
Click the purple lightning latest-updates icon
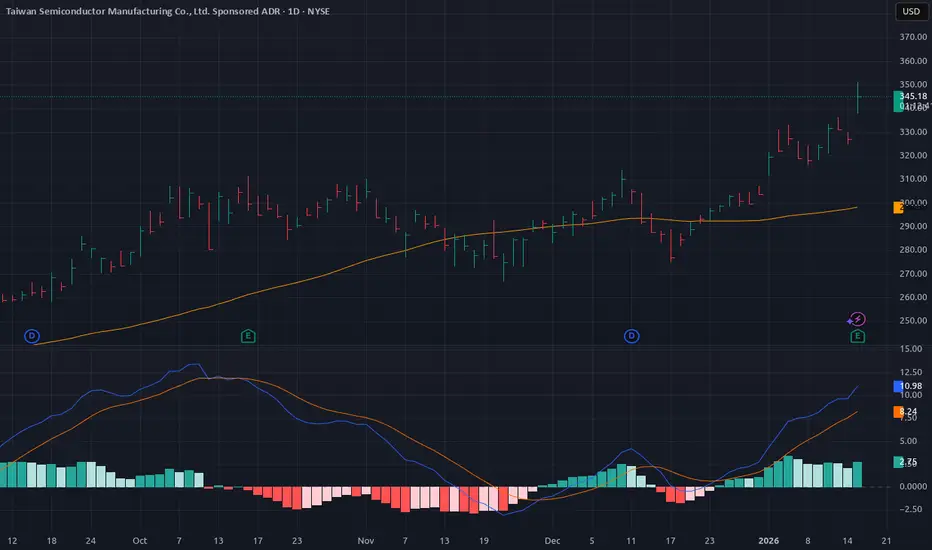pos(857,319)
